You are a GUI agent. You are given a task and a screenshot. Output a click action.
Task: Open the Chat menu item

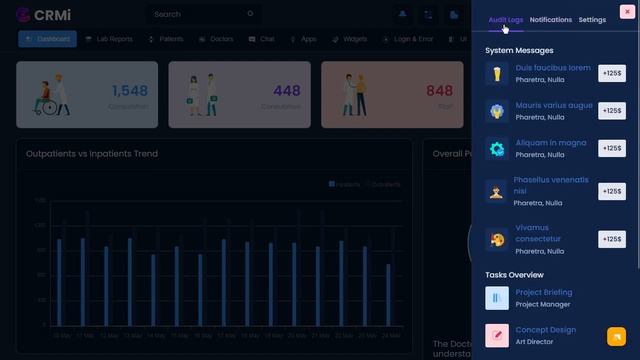pos(262,39)
